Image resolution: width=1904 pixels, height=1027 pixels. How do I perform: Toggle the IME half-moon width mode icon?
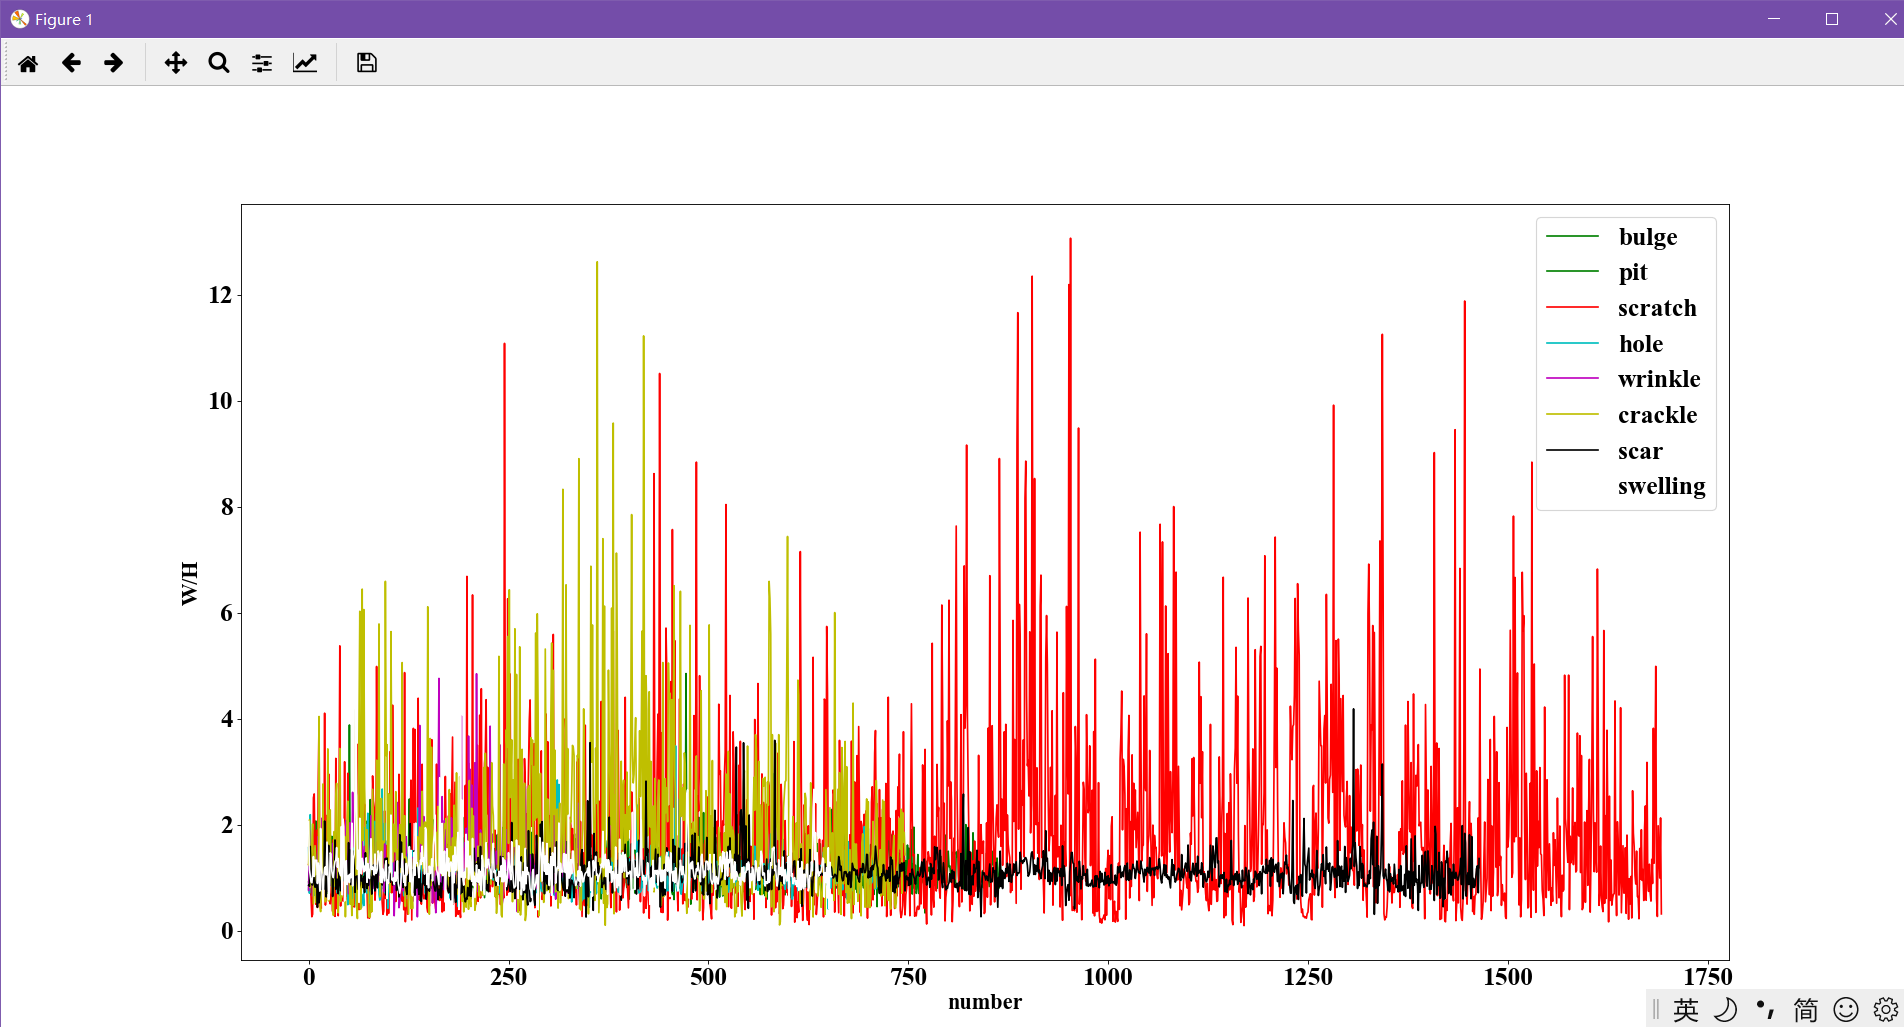[x=1726, y=1010]
